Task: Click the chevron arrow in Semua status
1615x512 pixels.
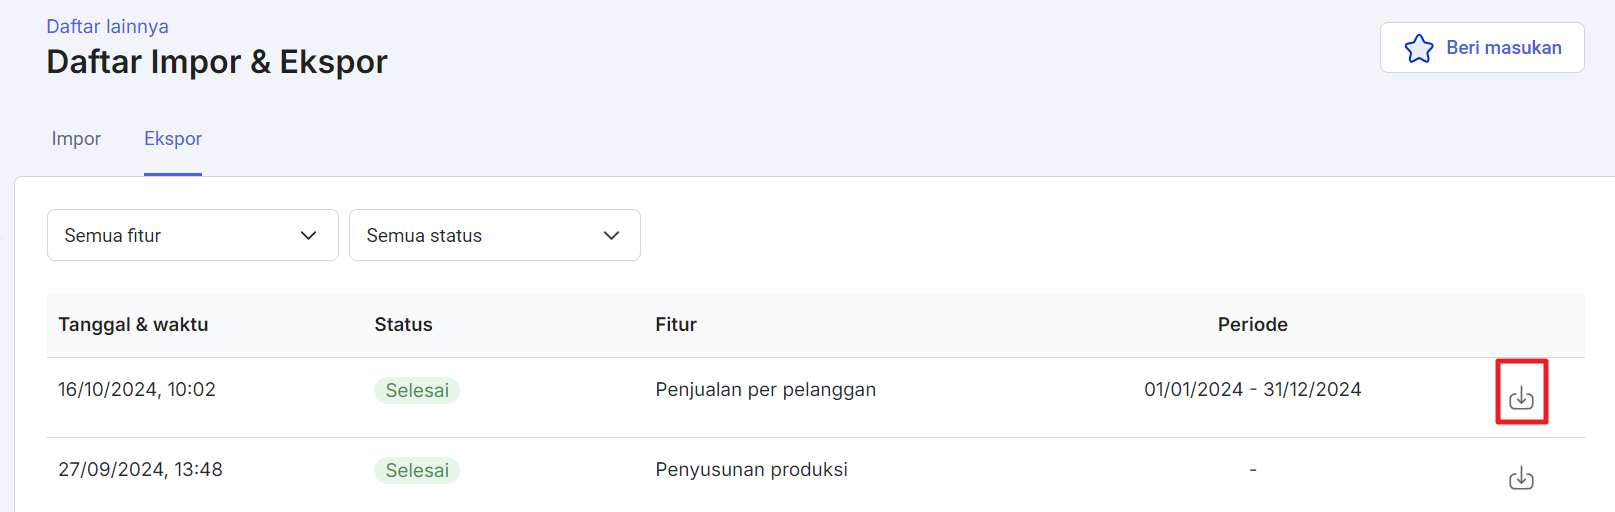Action: click(x=611, y=235)
